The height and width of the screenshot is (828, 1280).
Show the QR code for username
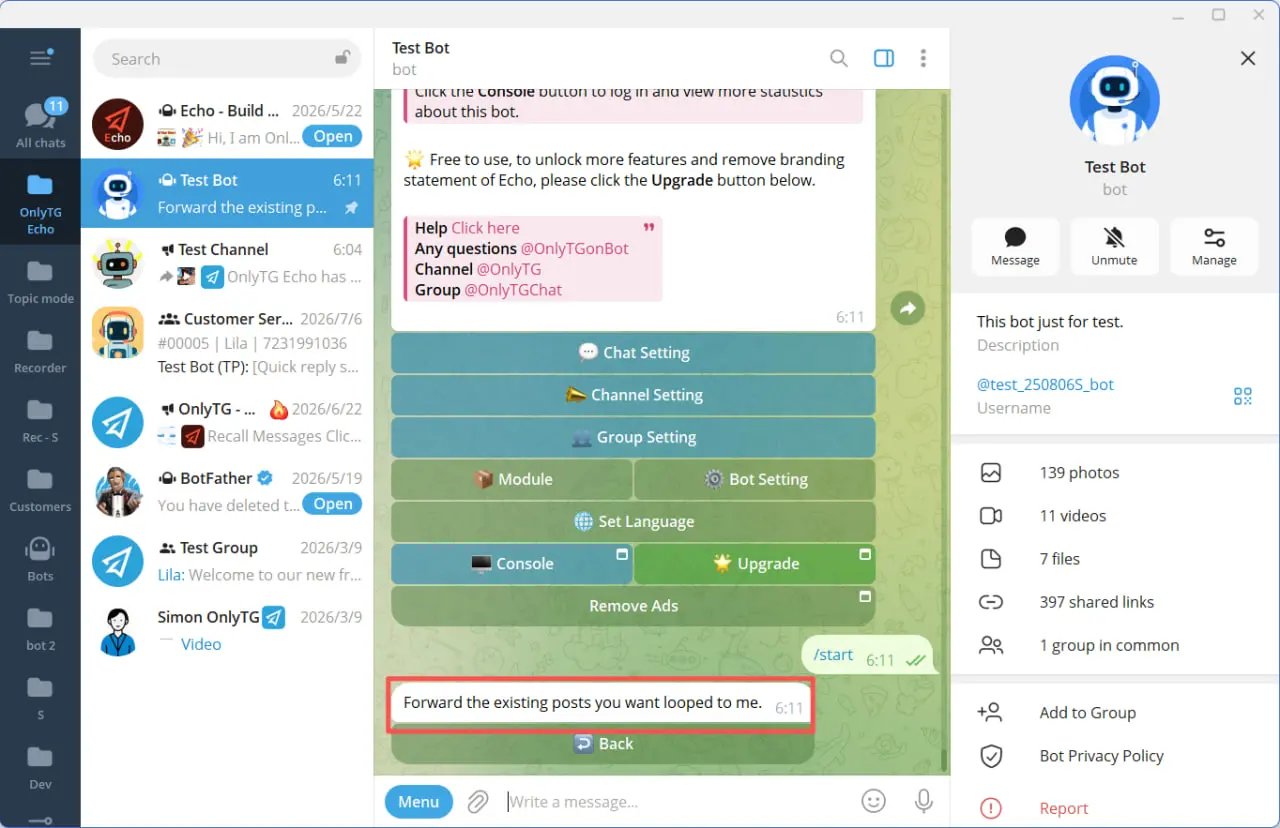point(1243,396)
